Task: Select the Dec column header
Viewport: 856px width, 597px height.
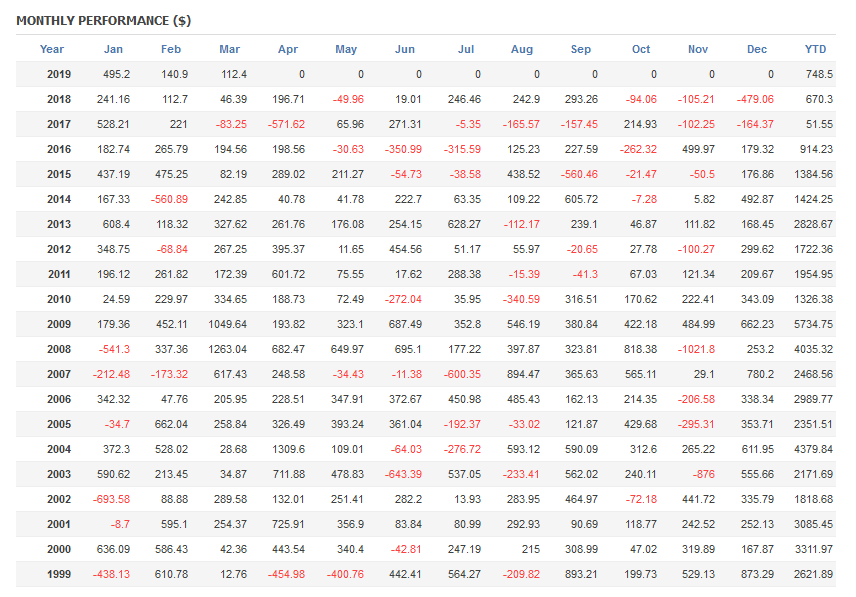Action: pos(757,49)
